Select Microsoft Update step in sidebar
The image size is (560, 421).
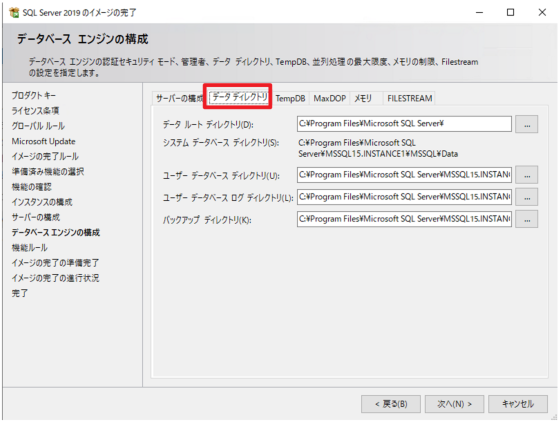coord(44,141)
